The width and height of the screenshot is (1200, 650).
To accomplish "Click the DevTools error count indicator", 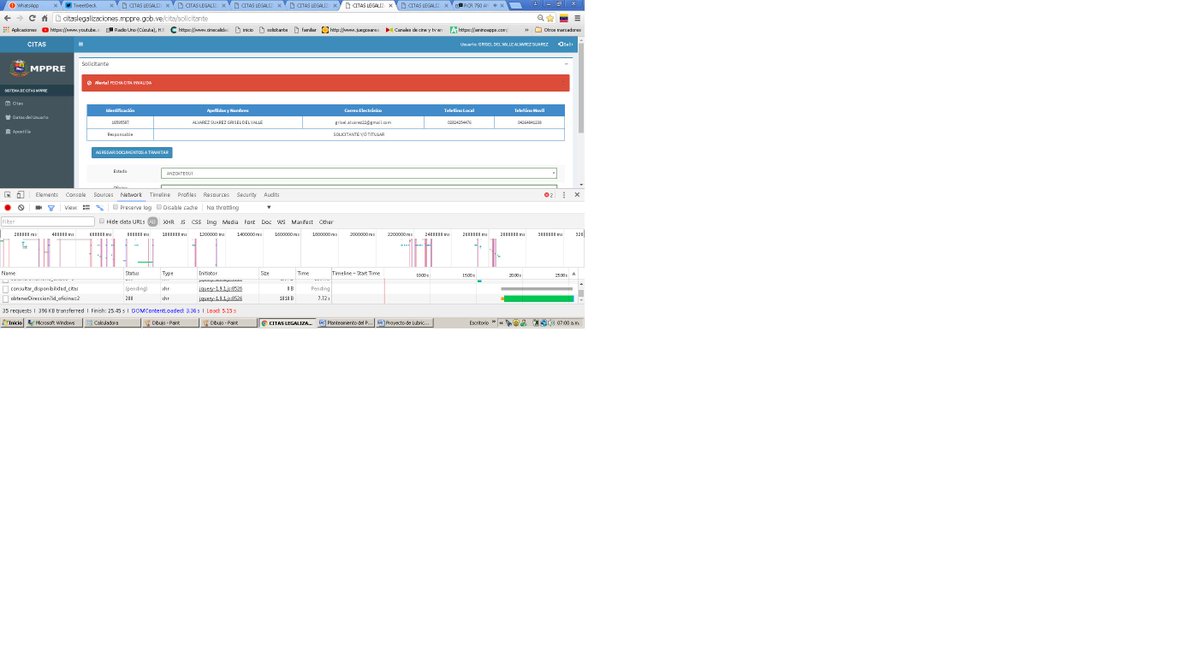I will tap(549, 195).
